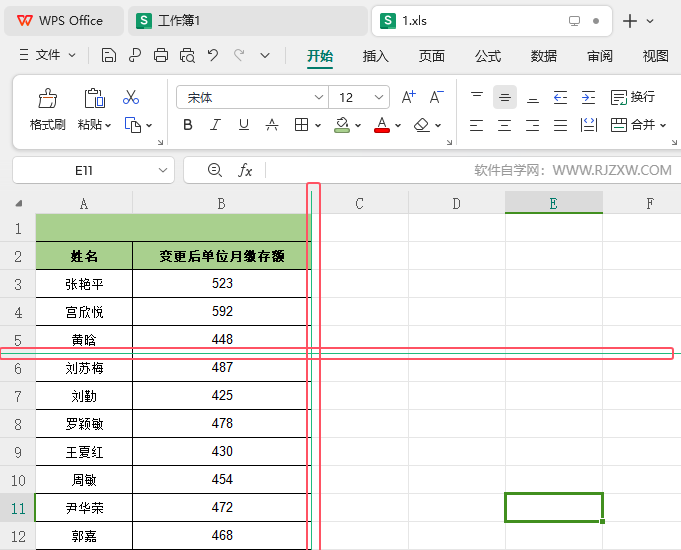Screen dimensions: 681x550
Task: Toggle top vertical alignment
Action: 477,96
